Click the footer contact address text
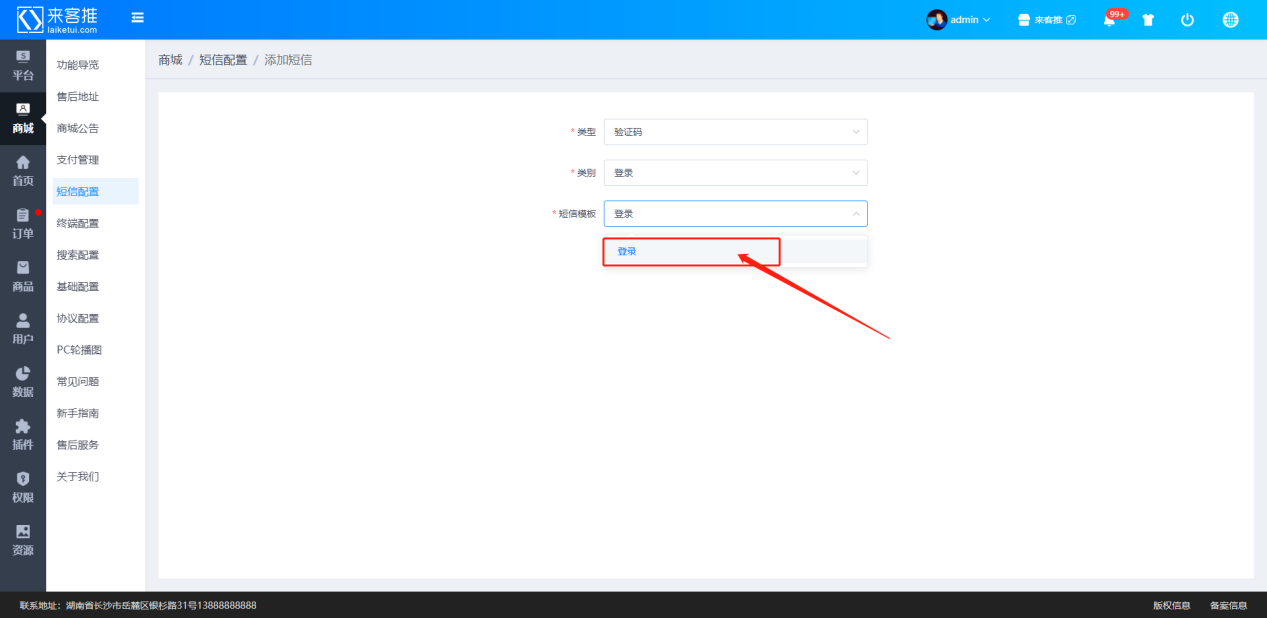Screen dimensions: 1267x618 (x=138, y=605)
